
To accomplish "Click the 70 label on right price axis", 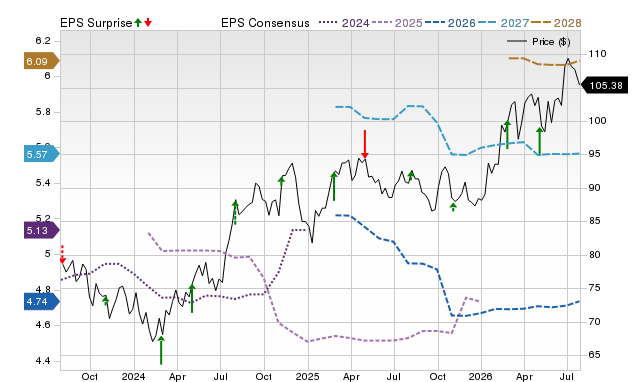I will pos(594,322).
